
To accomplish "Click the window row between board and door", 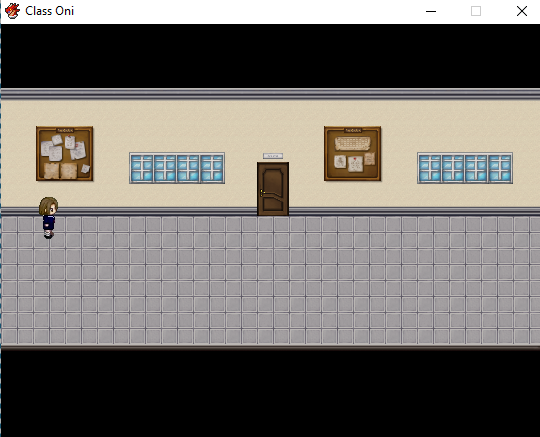I will [x=177, y=168].
